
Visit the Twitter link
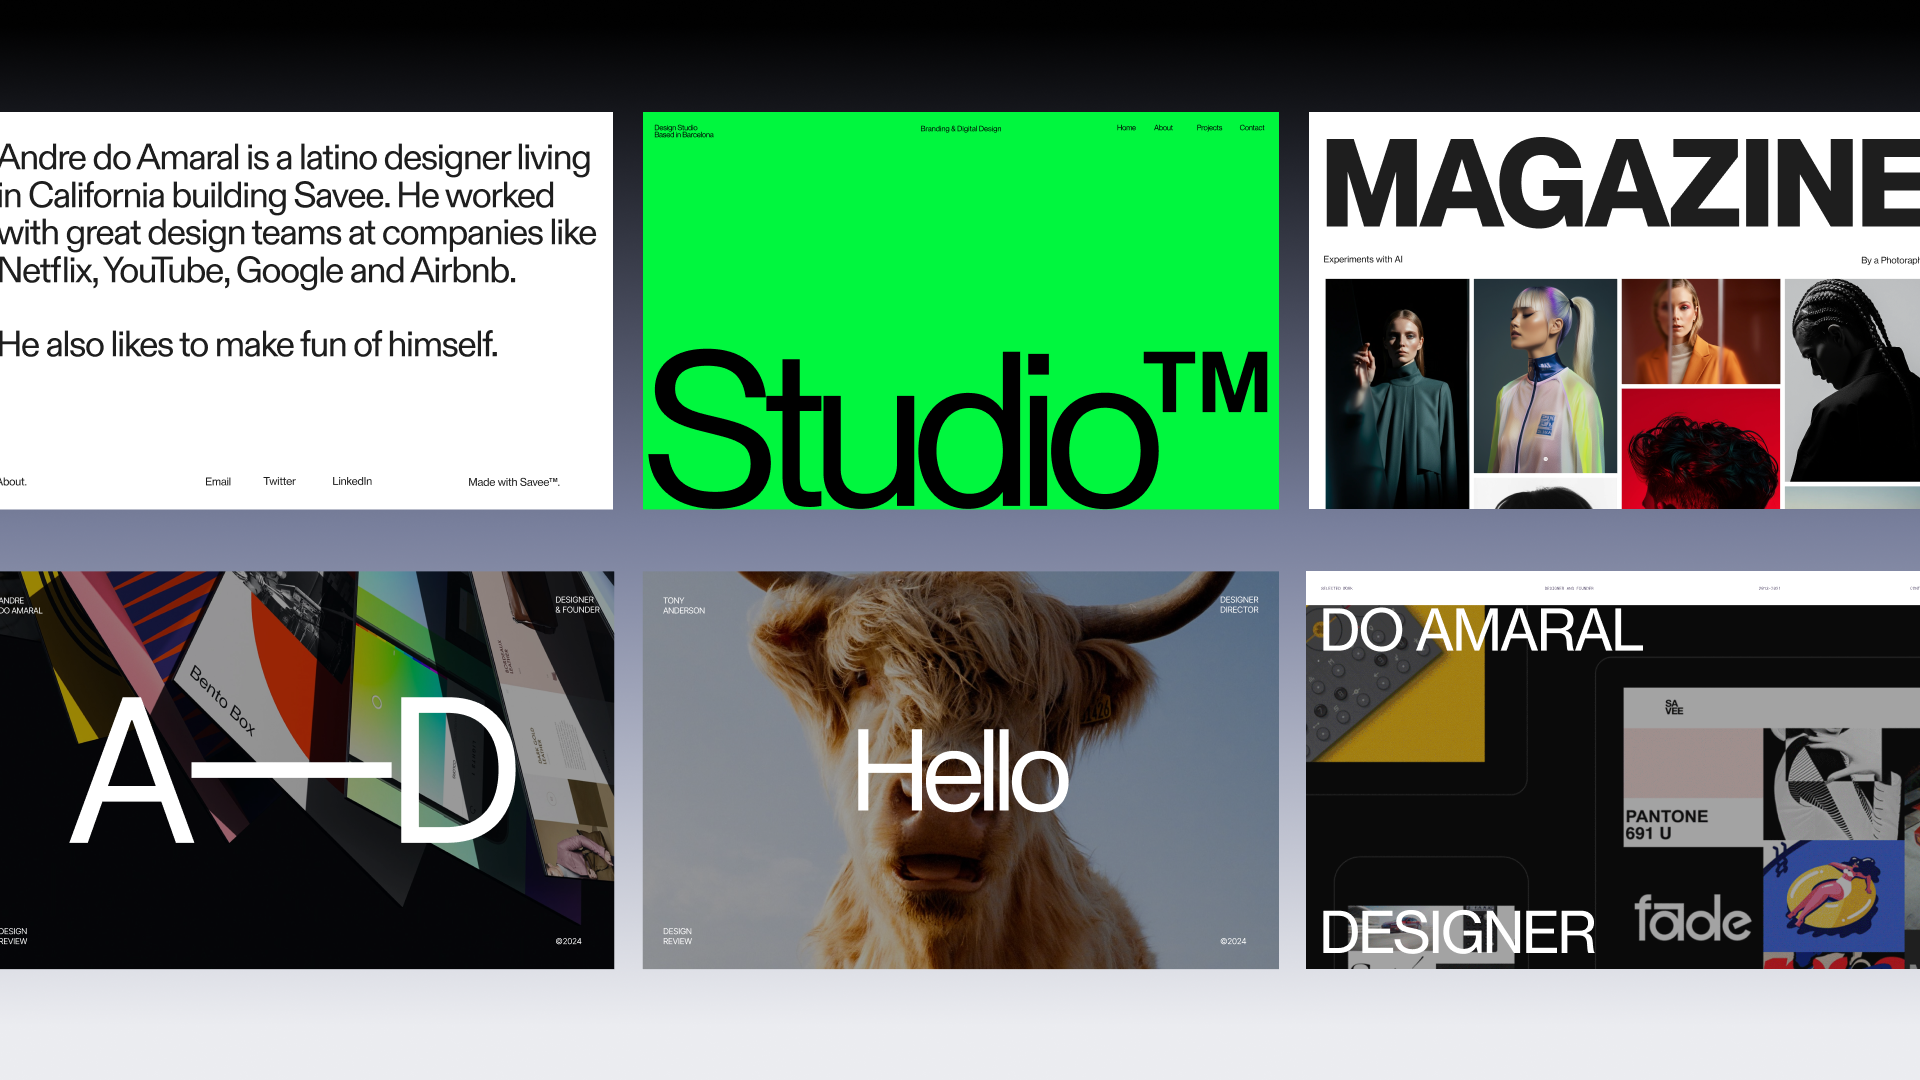(x=278, y=481)
